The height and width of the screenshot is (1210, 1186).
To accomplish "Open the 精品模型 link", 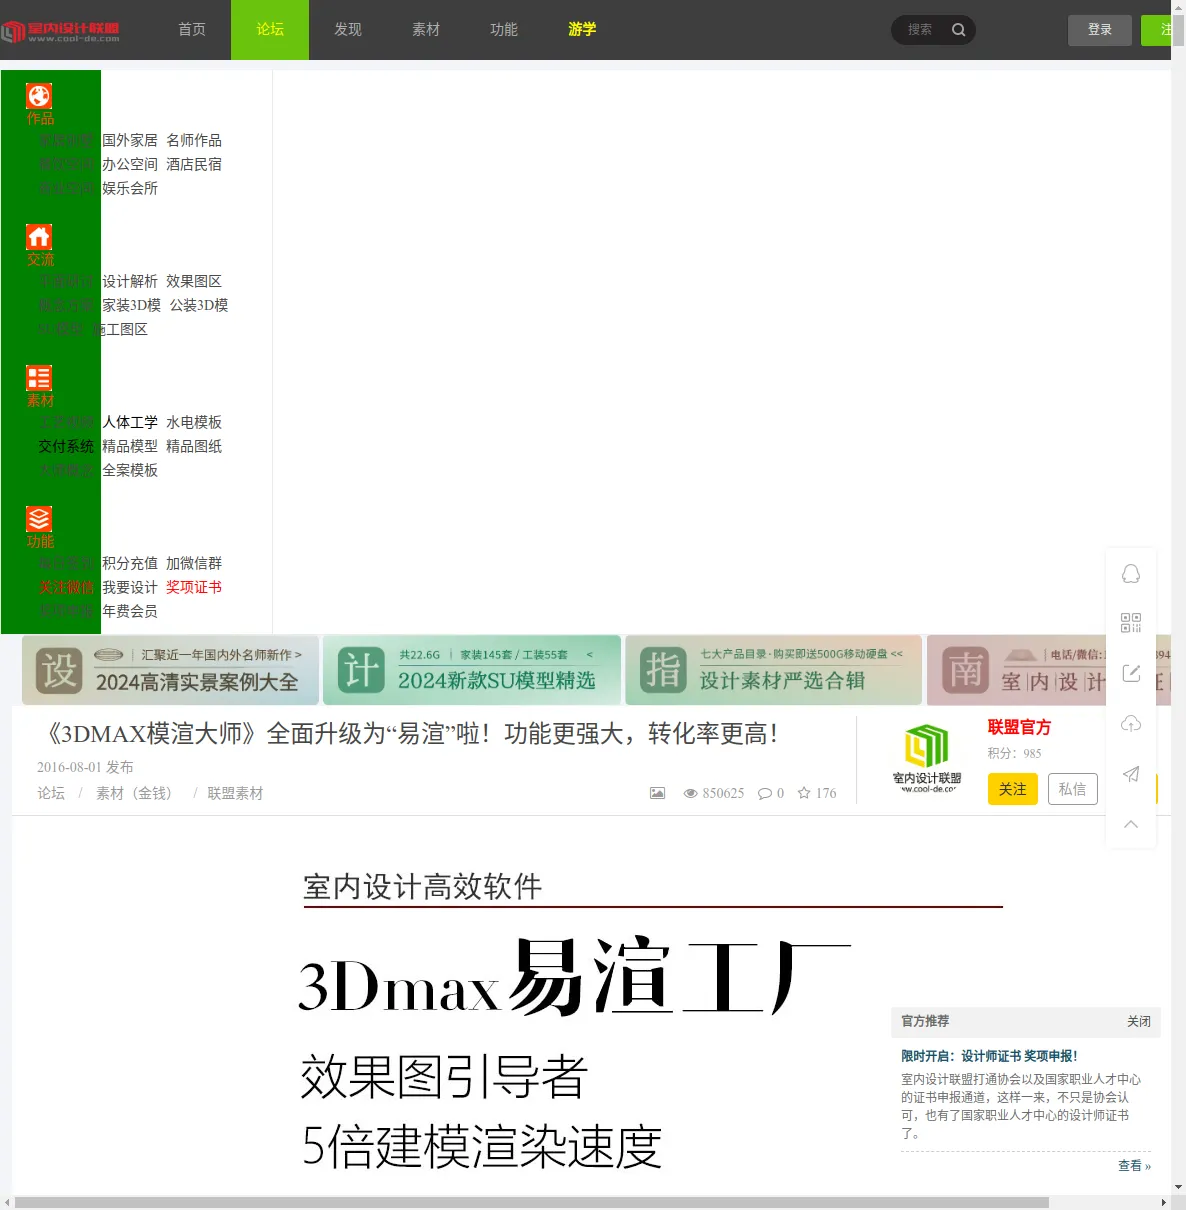I will tap(130, 446).
